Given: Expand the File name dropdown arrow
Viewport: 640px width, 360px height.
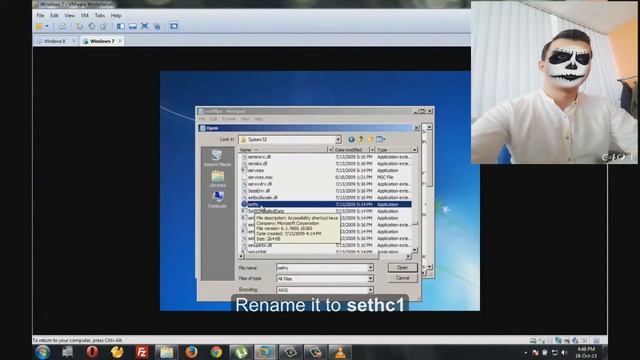Looking at the screenshot, I should 370,268.
